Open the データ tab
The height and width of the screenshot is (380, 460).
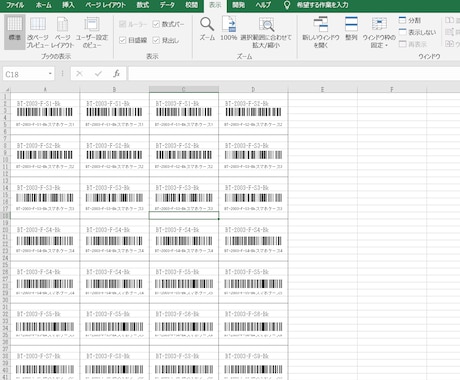point(167,5)
